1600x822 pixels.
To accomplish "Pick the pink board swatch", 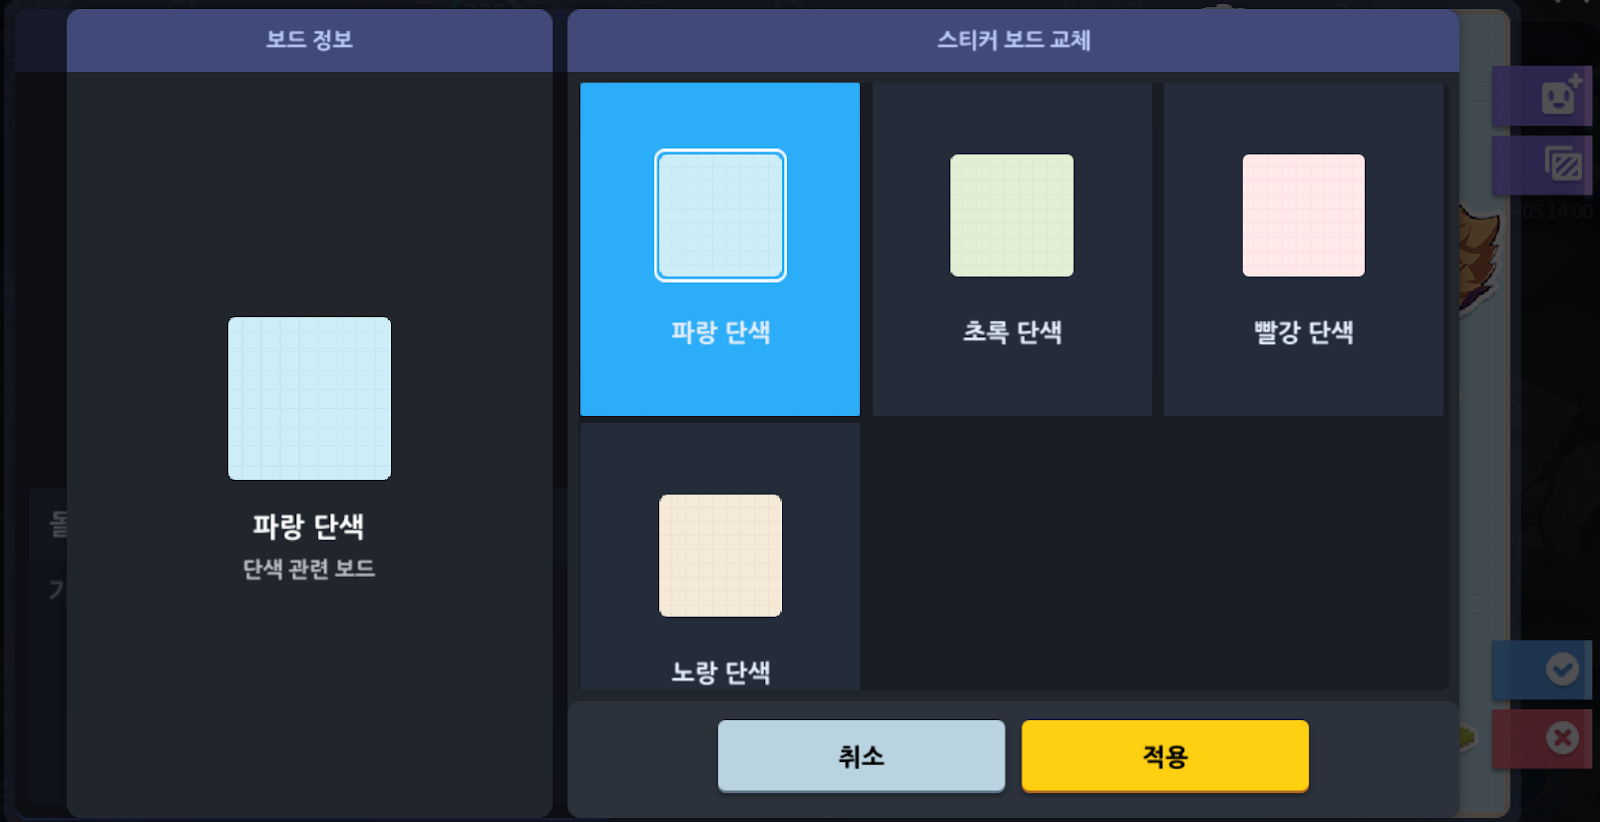I will (x=1303, y=215).
